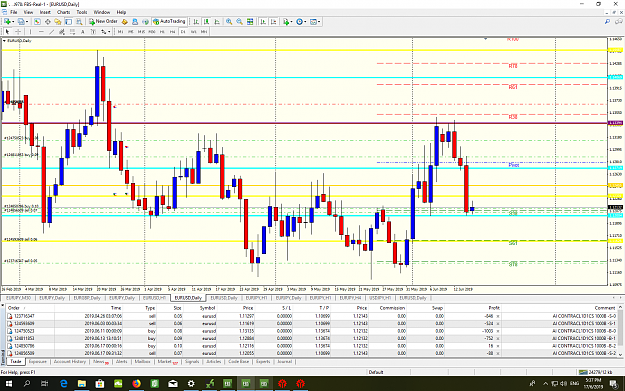625x391 pixels.
Task: Switch timeframe to D1
Action: click(x=183, y=31)
